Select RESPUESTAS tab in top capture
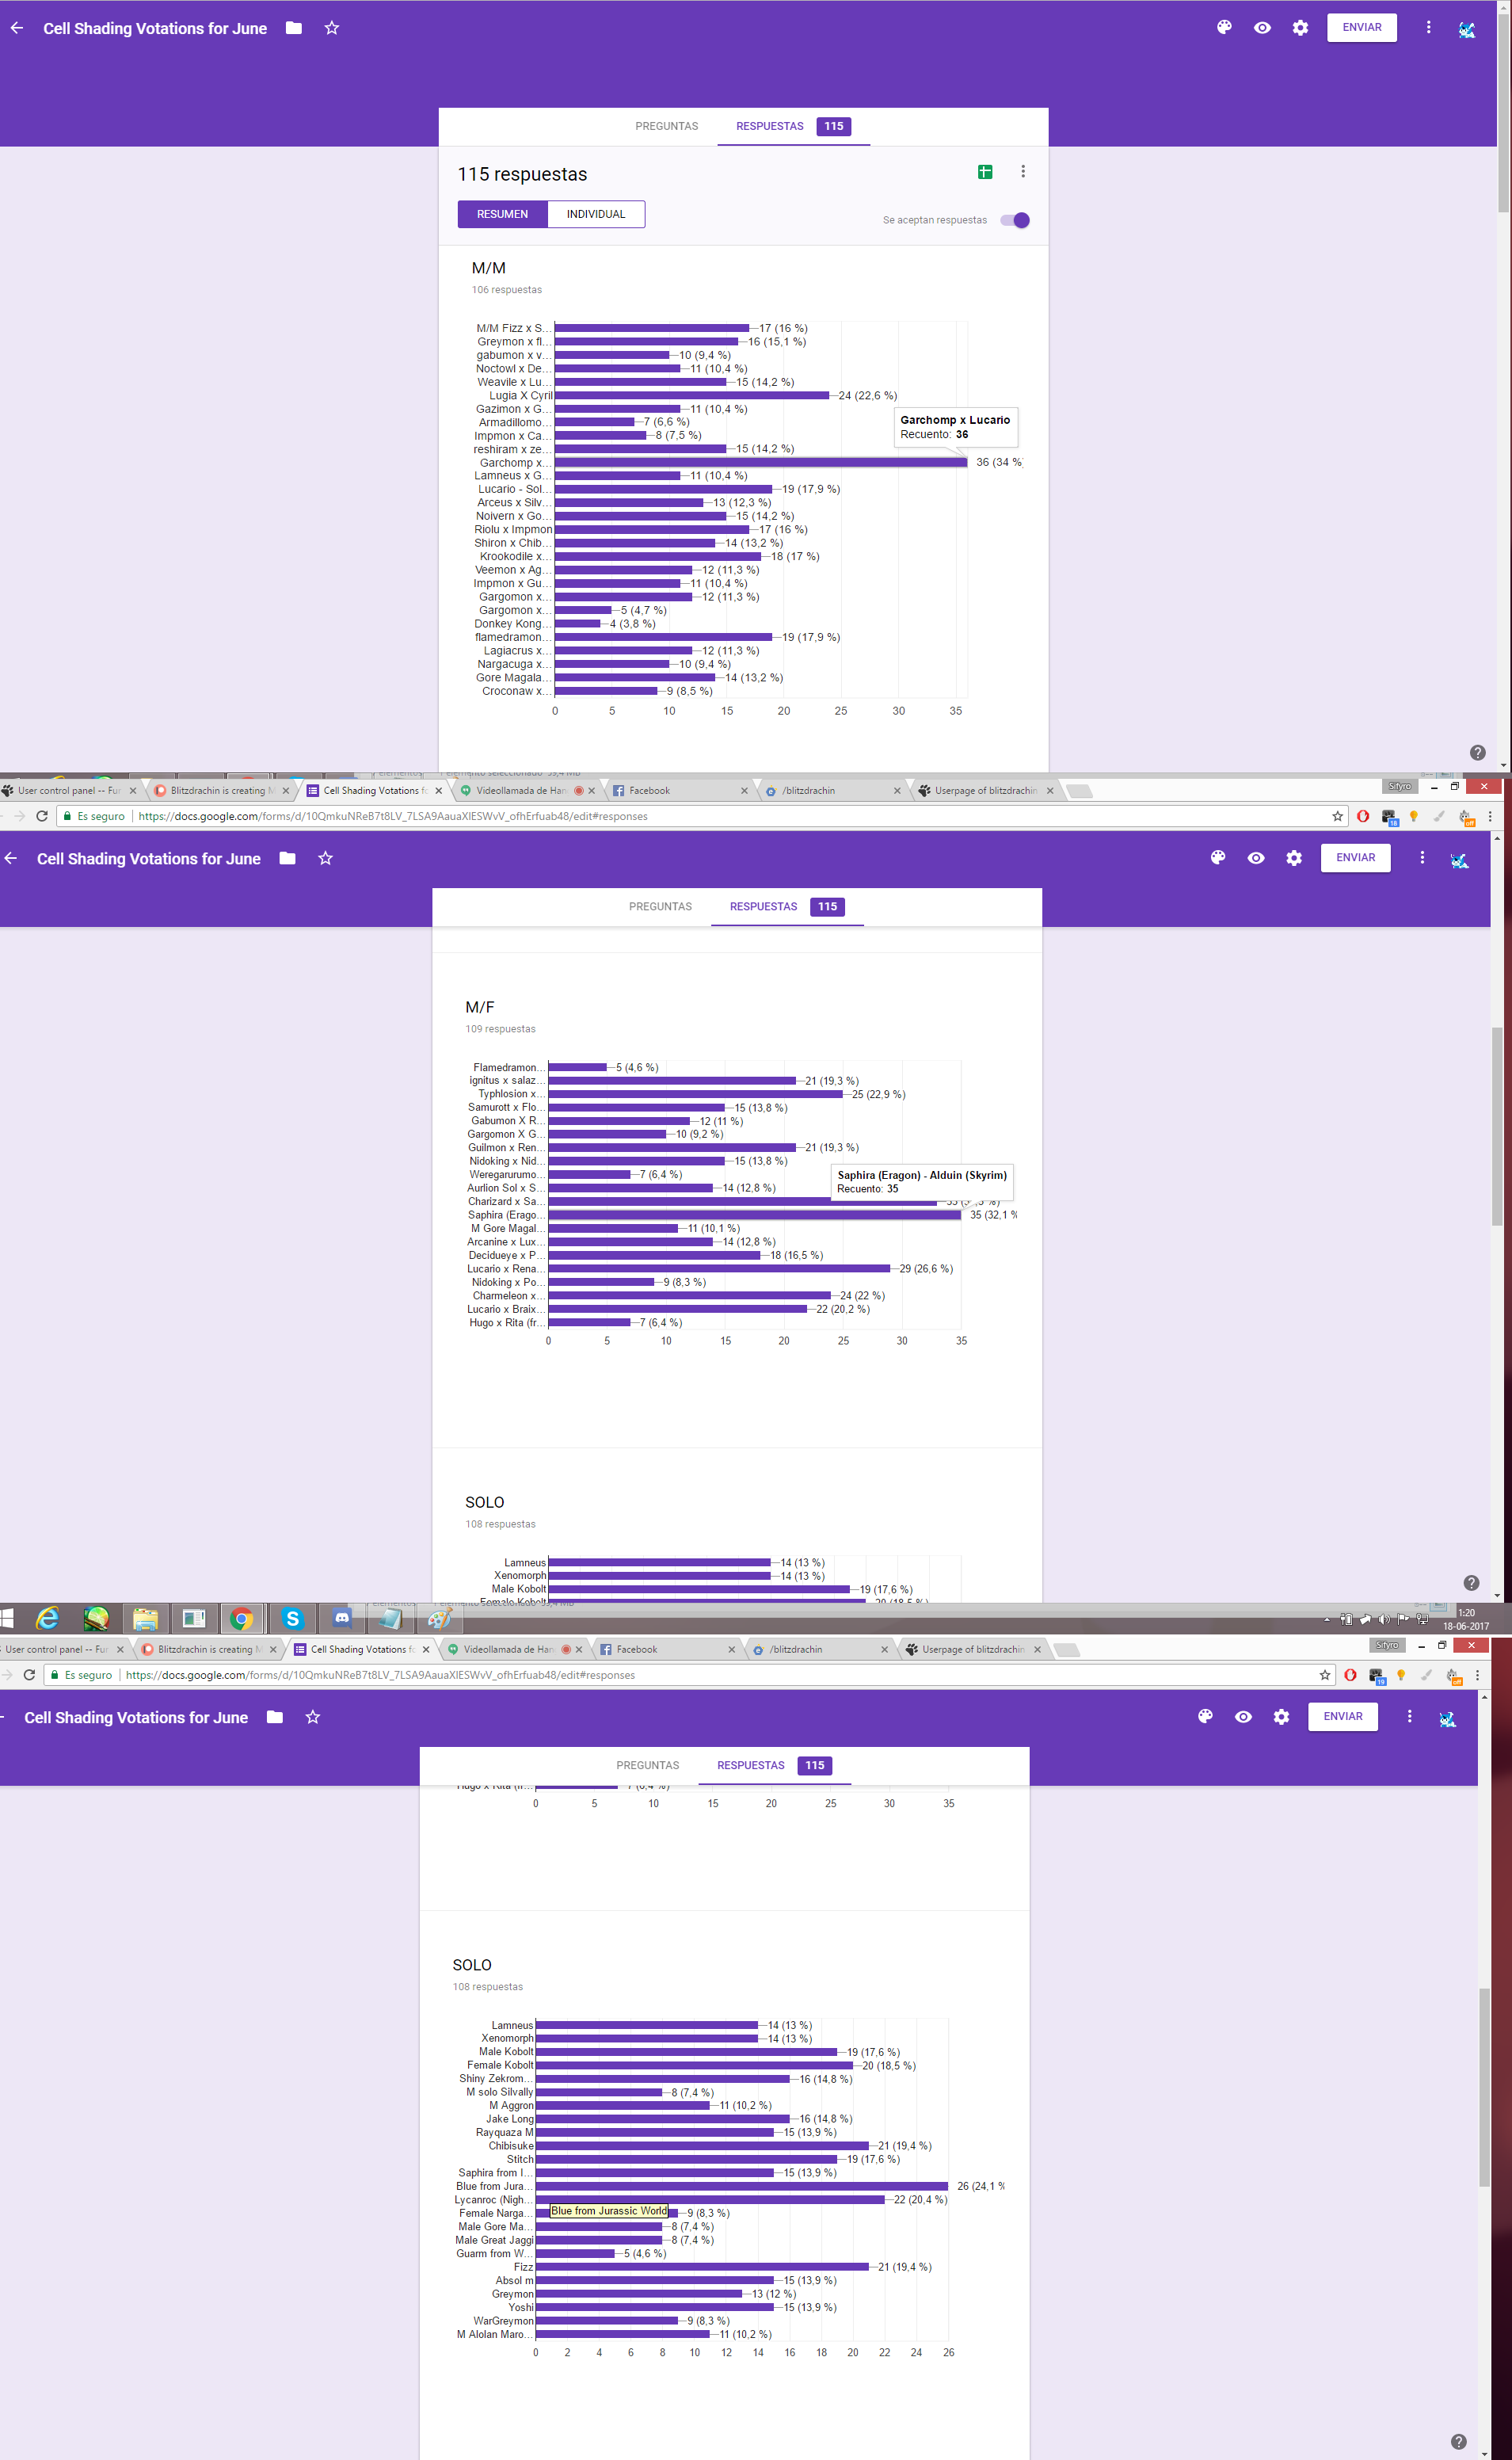The height and width of the screenshot is (2460, 1512). tap(793, 126)
